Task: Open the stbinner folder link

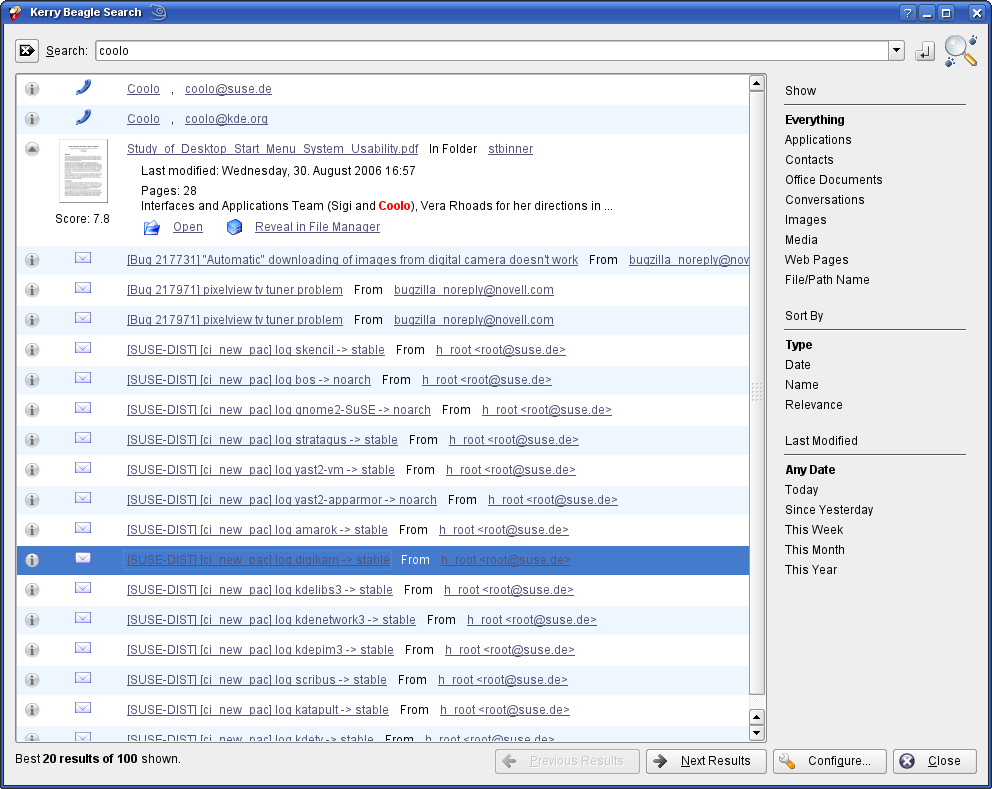Action: coord(511,149)
